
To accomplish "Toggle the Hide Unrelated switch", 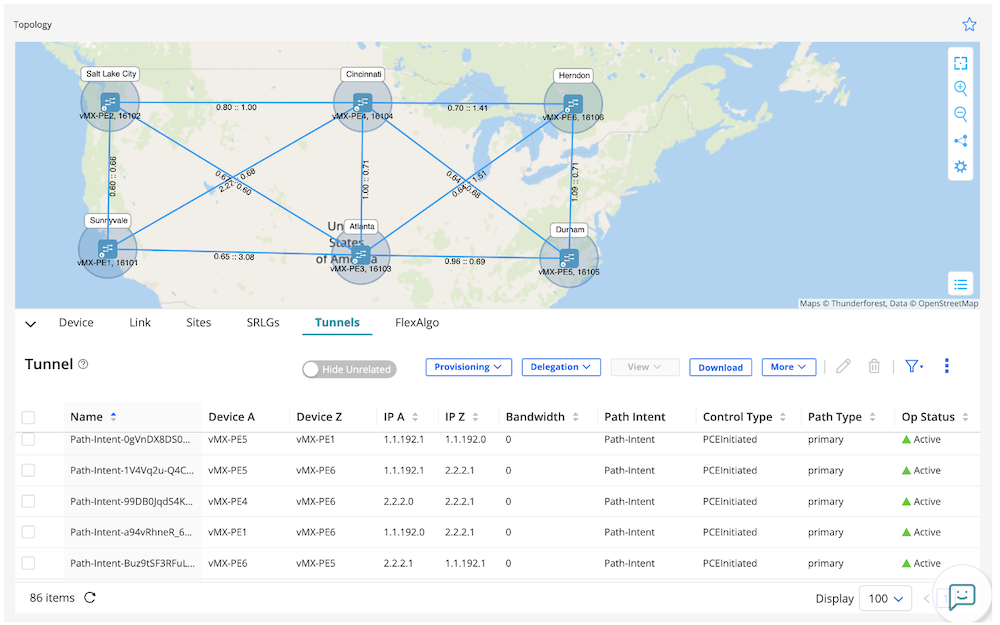I will click(x=349, y=369).
